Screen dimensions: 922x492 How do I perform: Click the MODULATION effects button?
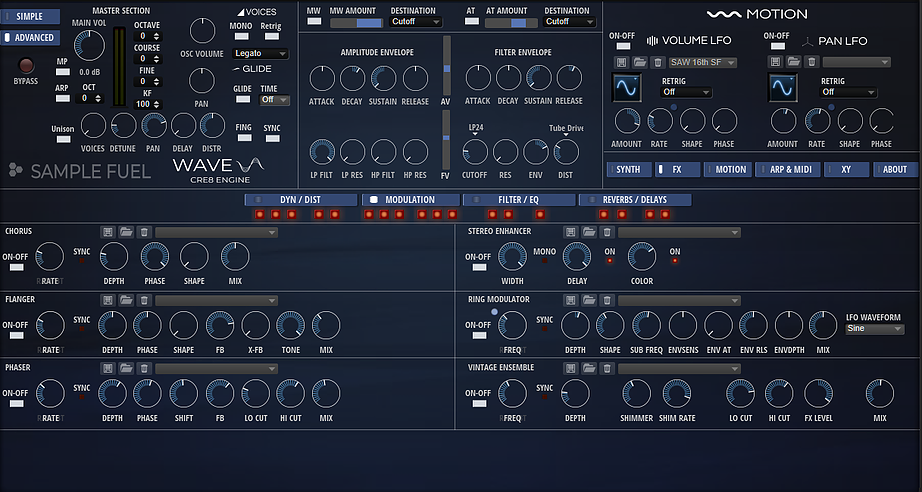(x=411, y=200)
